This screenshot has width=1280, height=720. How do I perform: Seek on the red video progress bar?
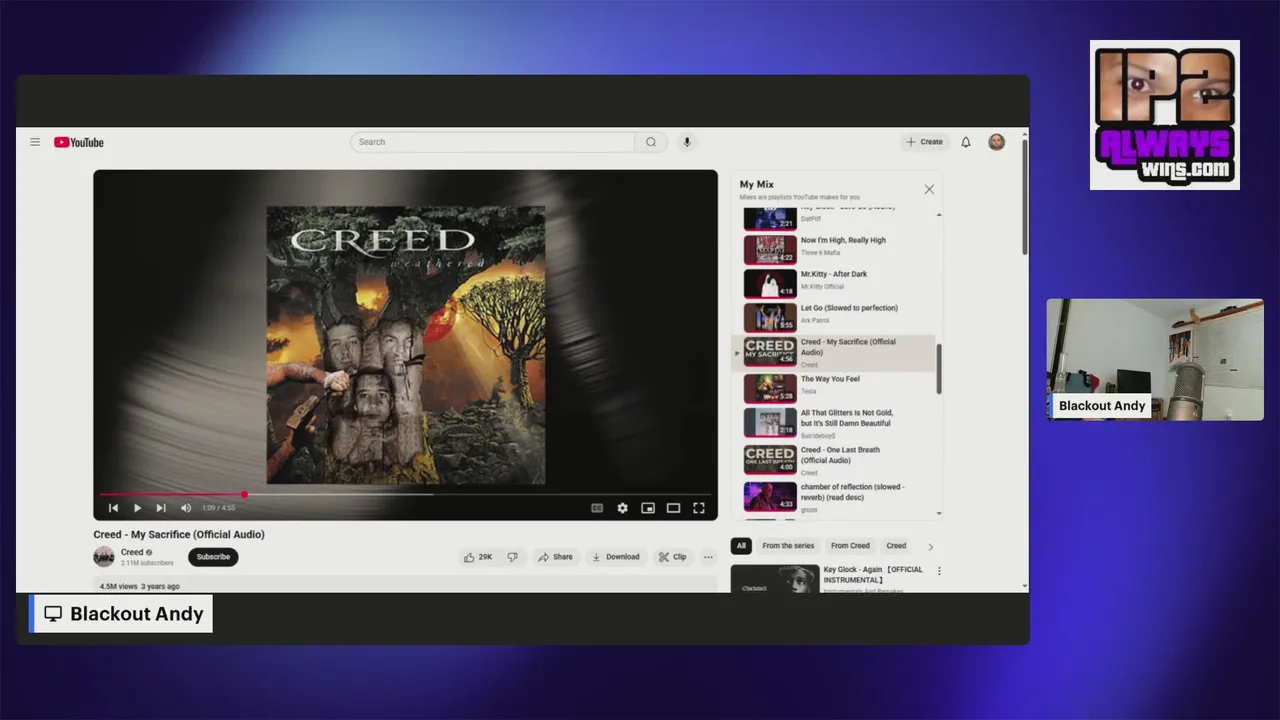405,494
